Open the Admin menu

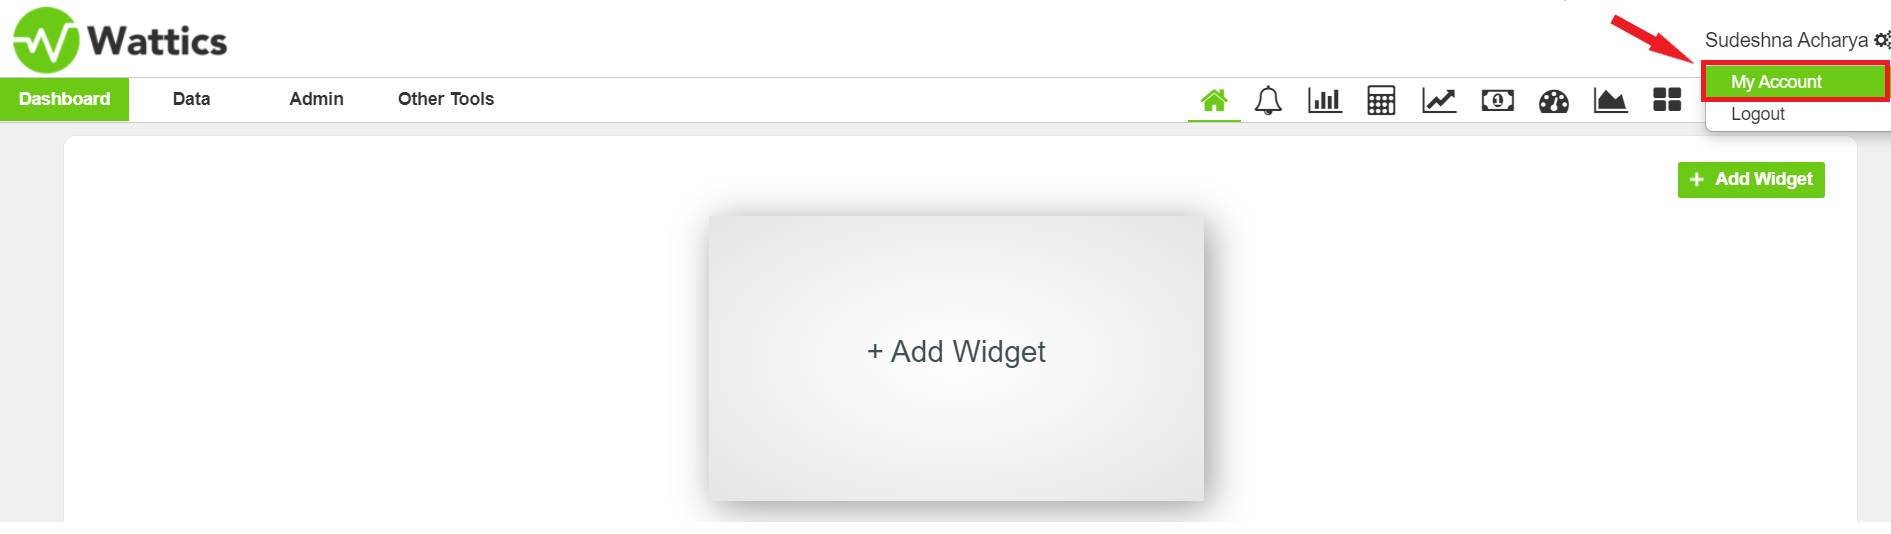[x=316, y=99]
